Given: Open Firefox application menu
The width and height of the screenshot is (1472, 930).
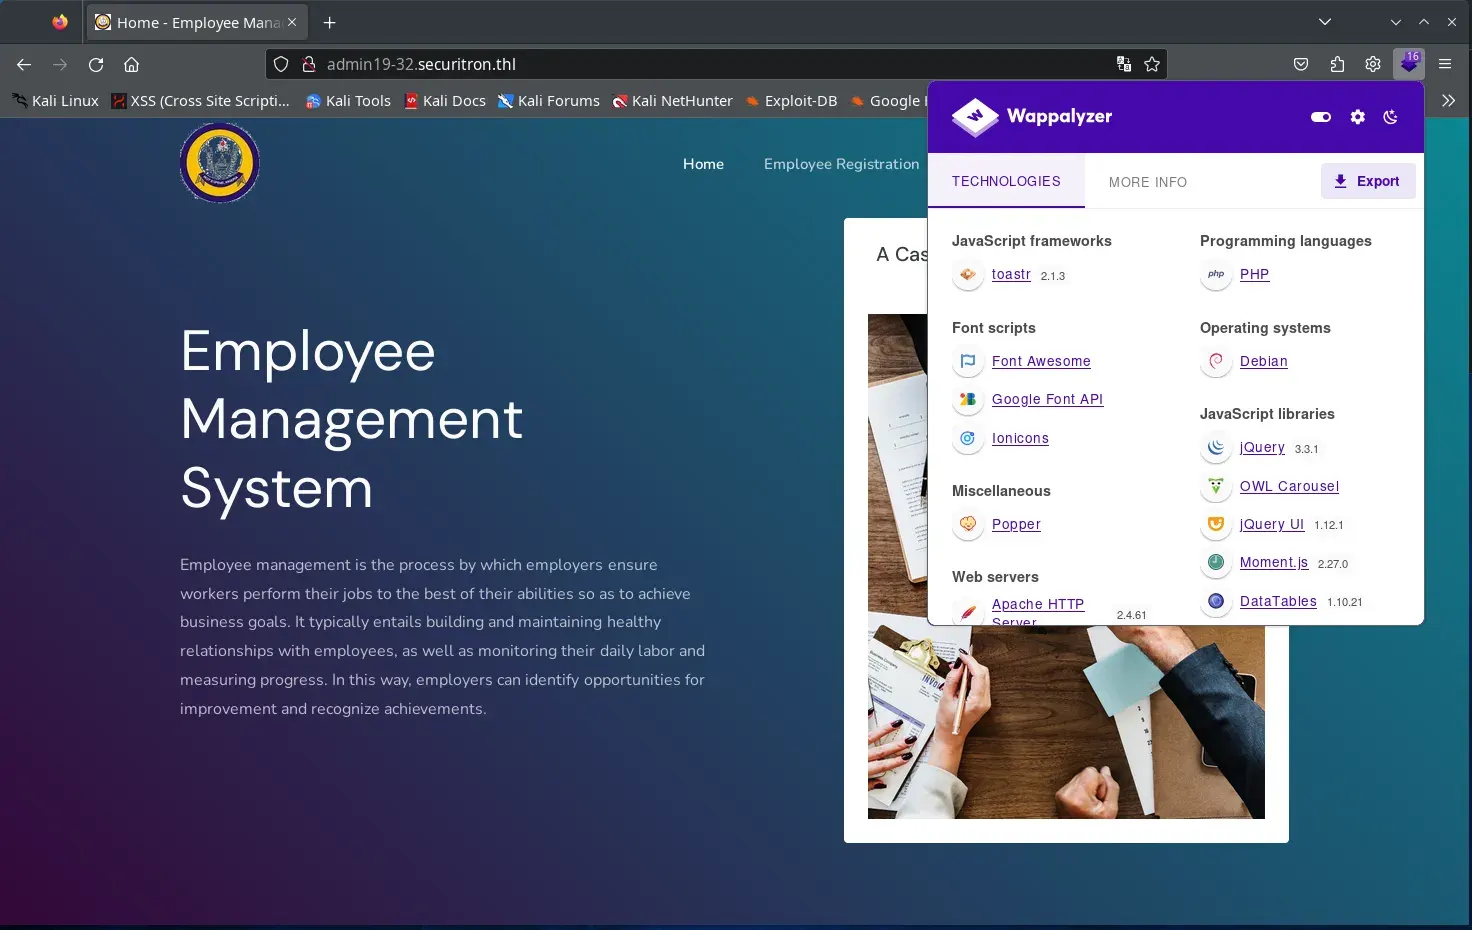Looking at the screenshot, I should point(1445,64).
